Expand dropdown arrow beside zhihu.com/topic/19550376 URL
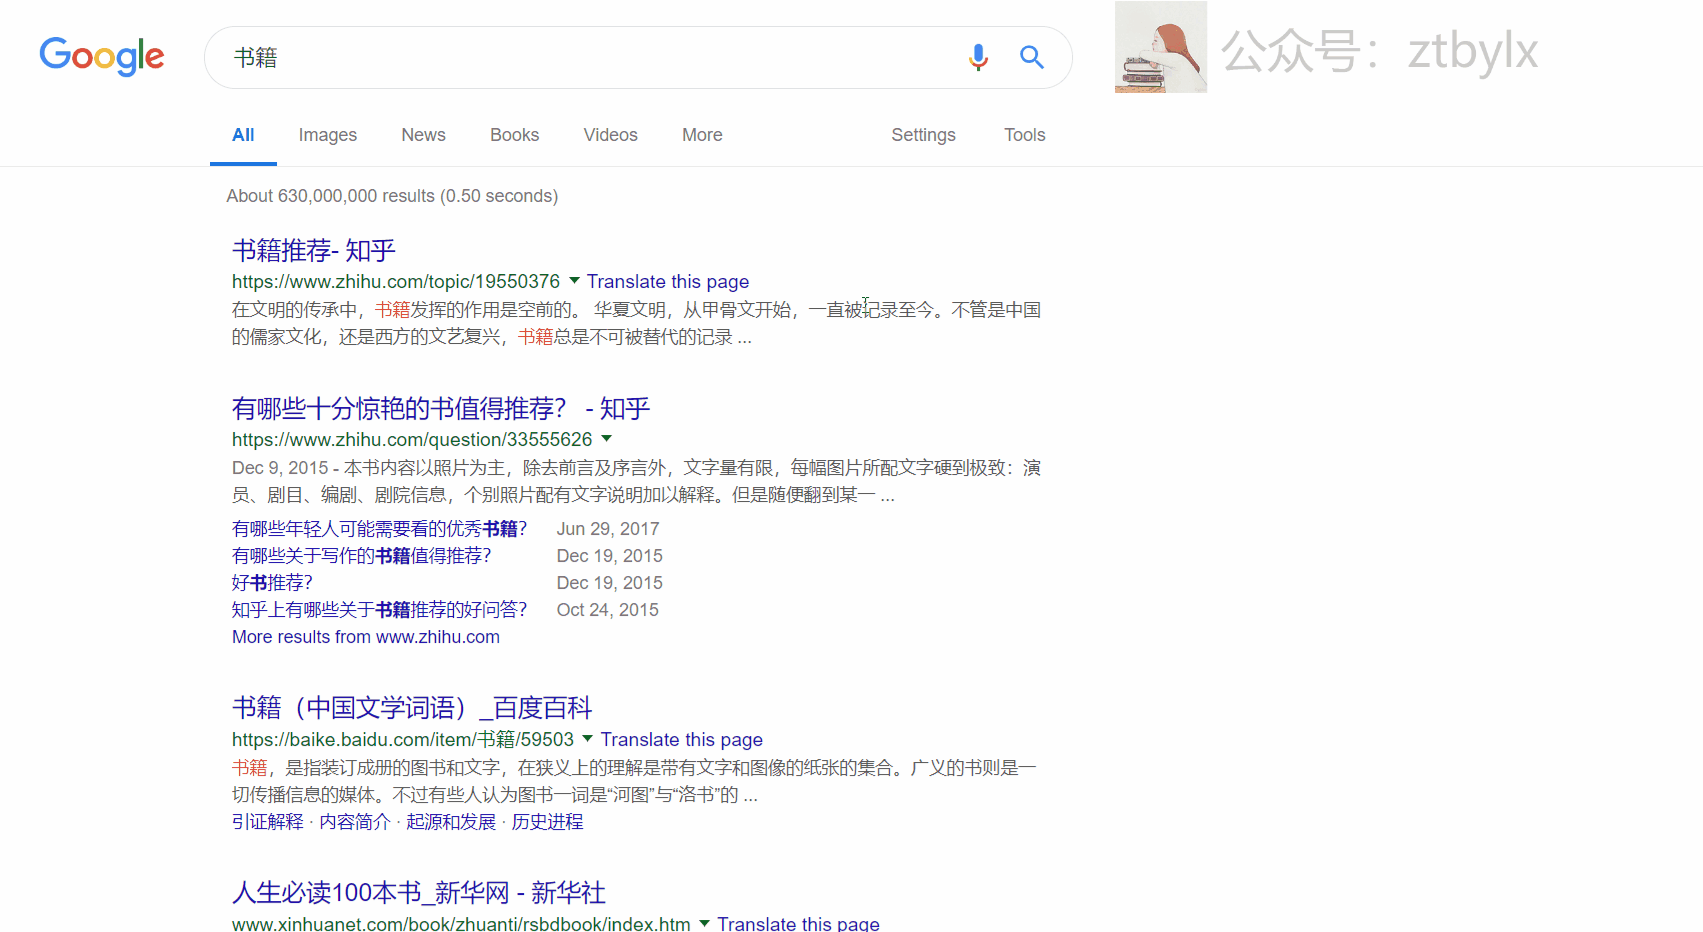 coord(574,281)
